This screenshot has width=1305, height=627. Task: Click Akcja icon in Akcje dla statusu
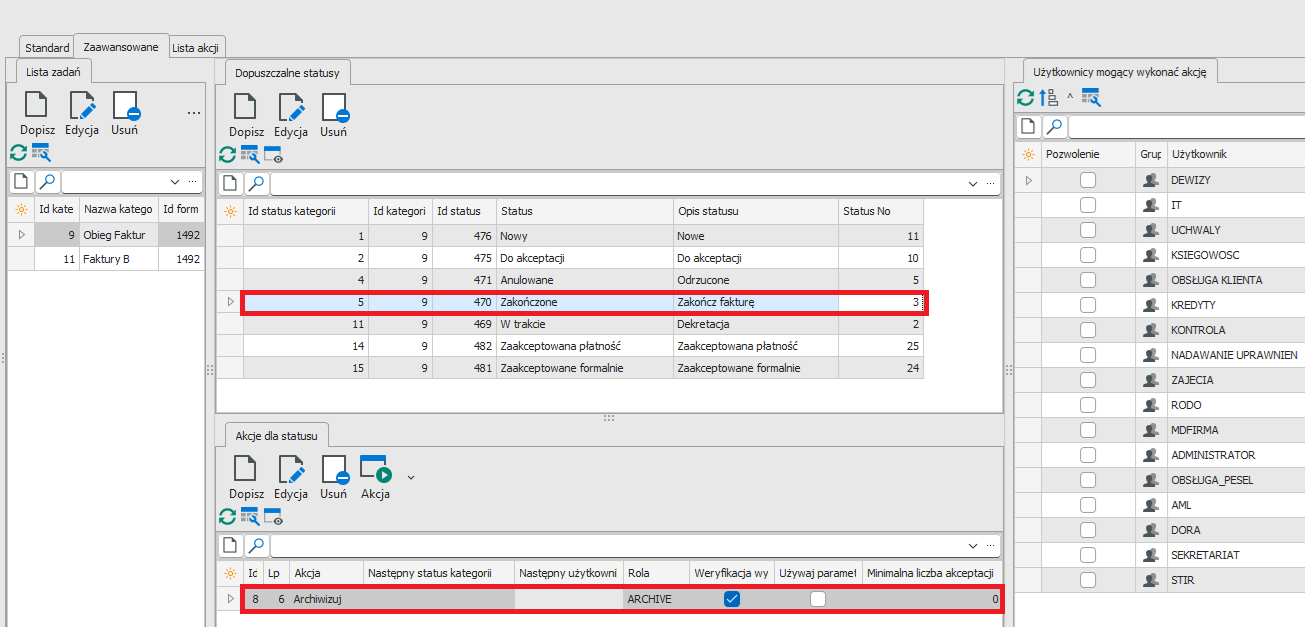(375, 471)
